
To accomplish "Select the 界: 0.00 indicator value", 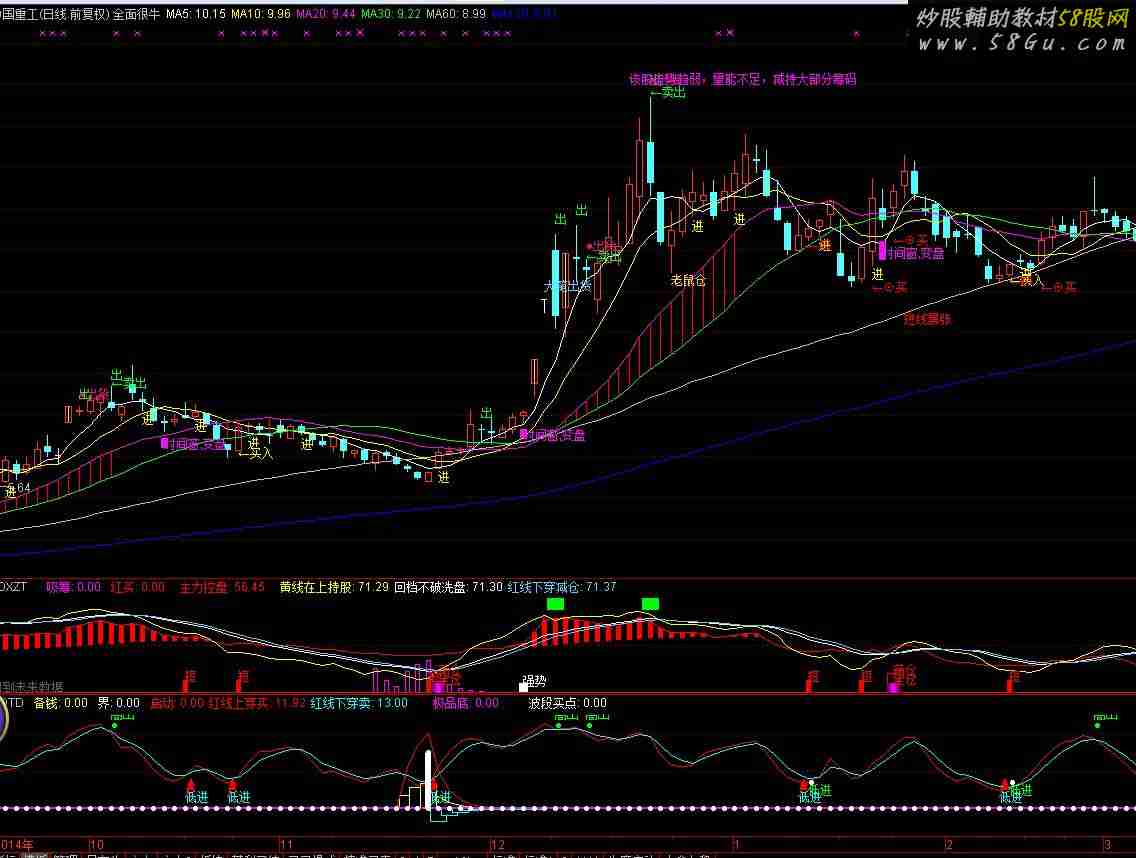I will tap(119, 703).
